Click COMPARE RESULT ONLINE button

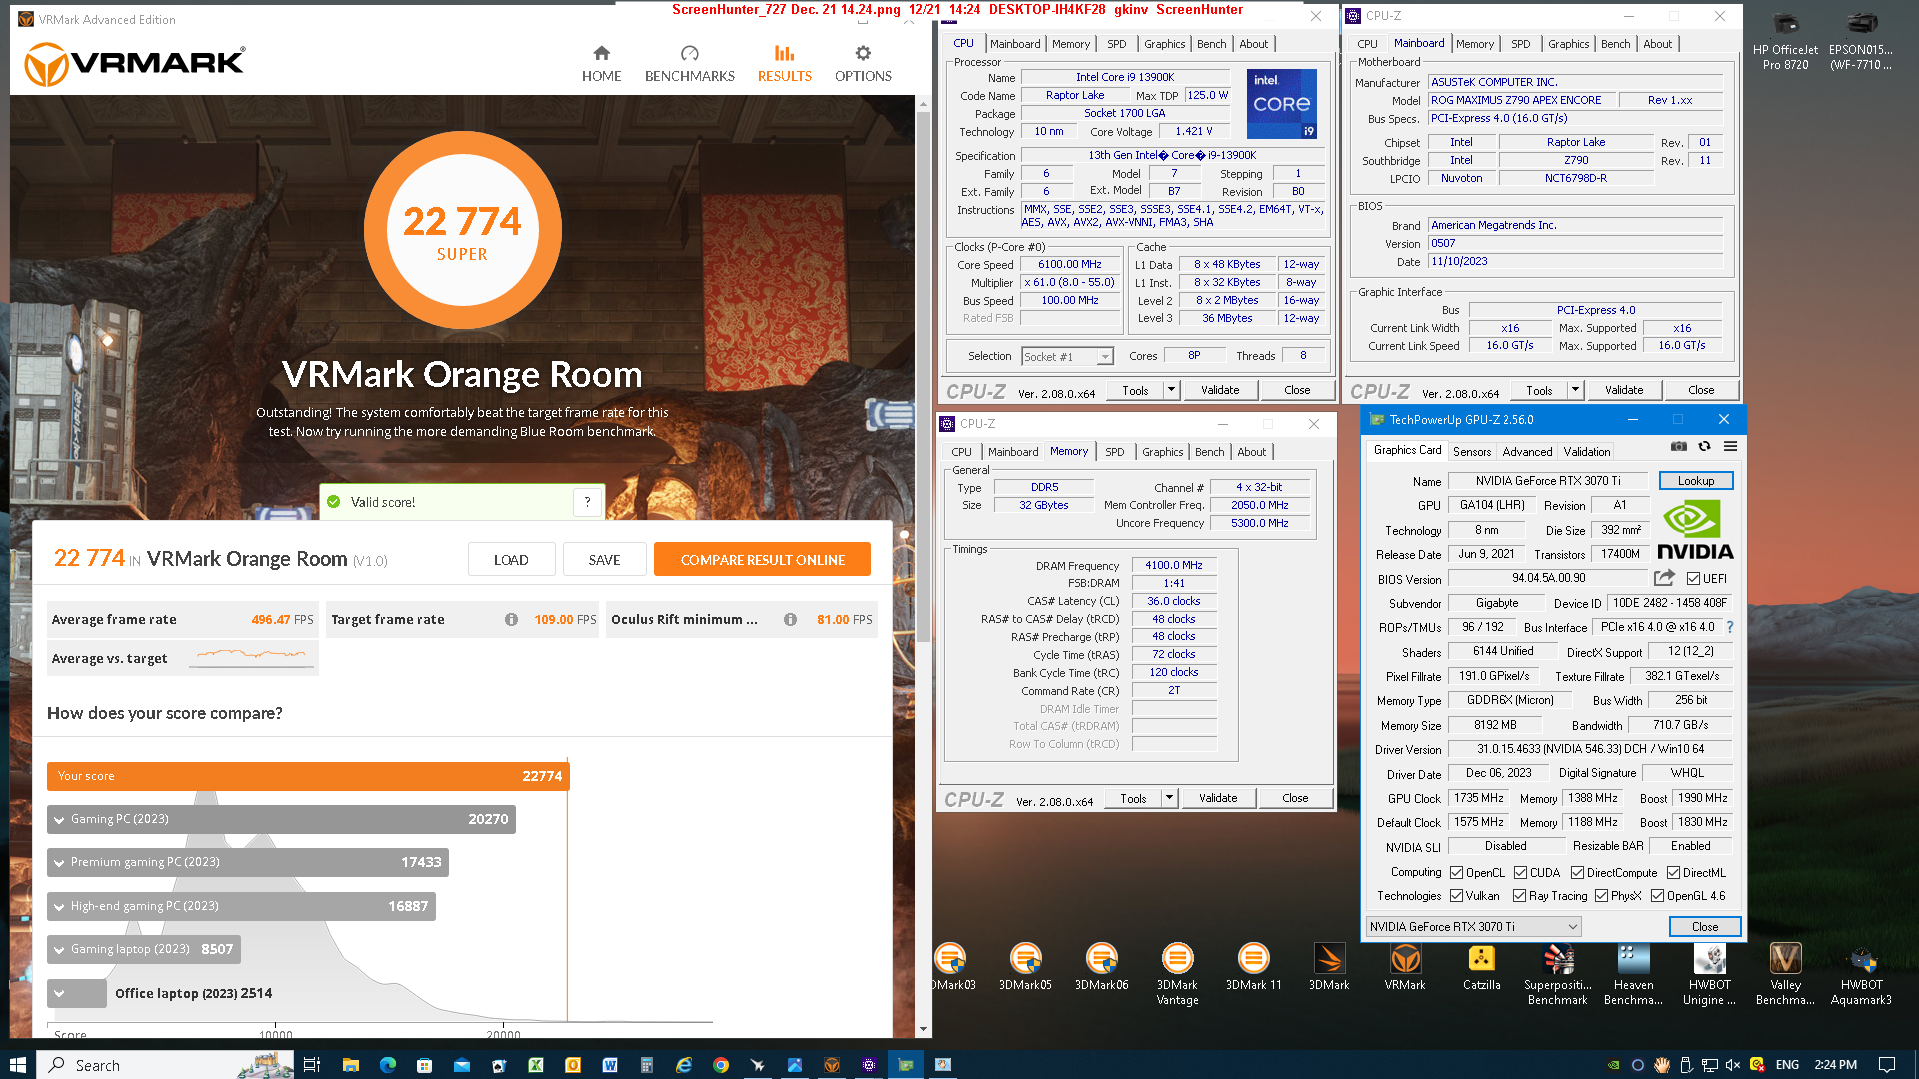click(x=762, y=560)
